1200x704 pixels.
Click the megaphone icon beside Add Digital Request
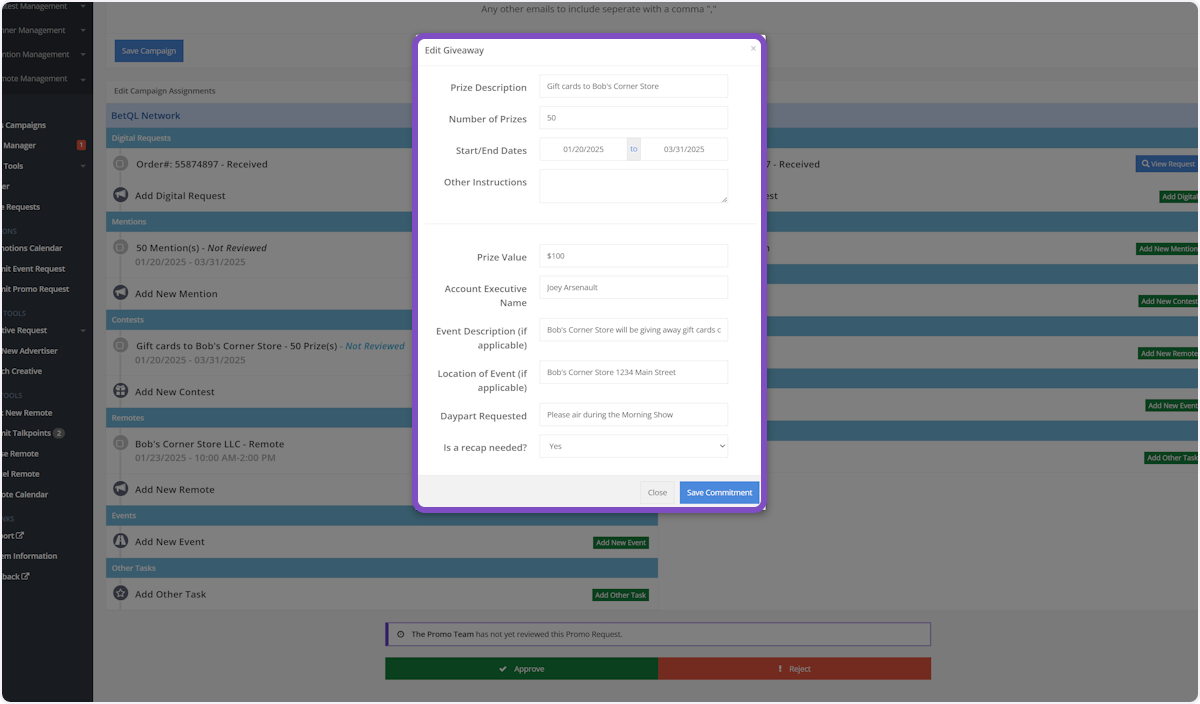(120, 196)
